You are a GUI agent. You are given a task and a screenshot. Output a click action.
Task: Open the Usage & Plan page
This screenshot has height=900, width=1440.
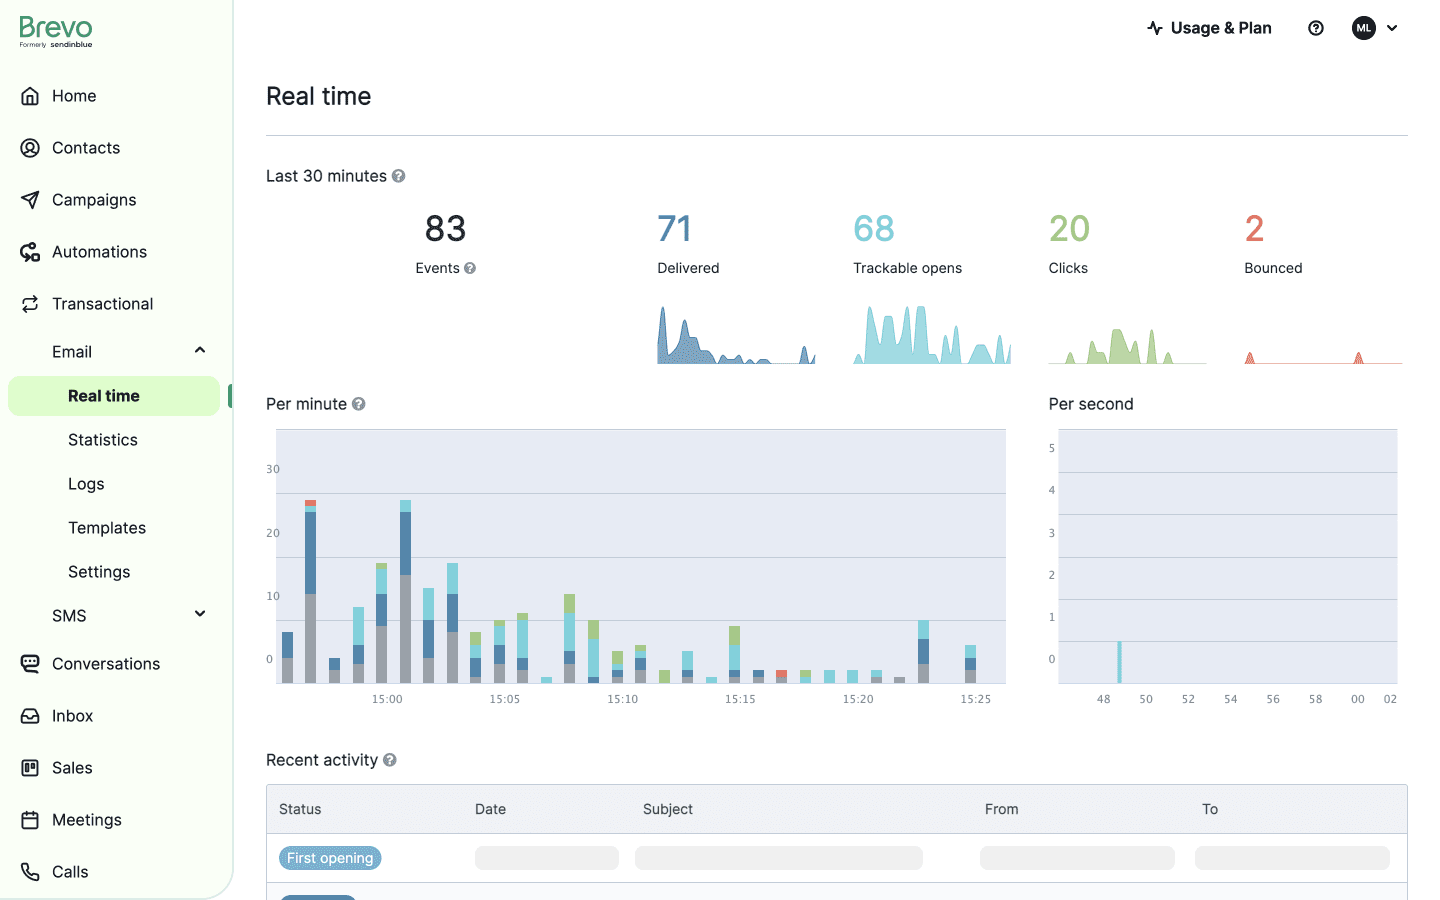[x=1210, y=27]
